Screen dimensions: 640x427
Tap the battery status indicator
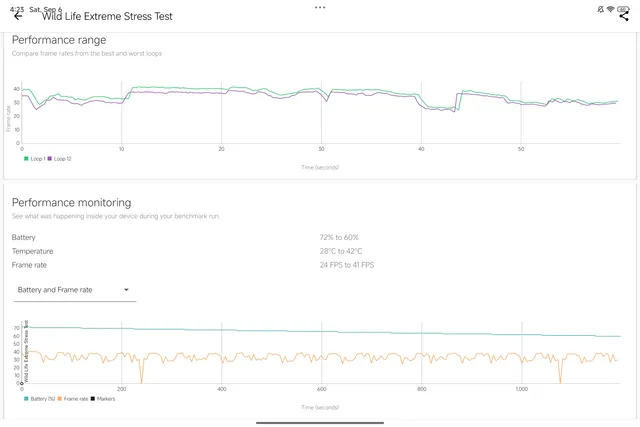click(x=623, y=8)
